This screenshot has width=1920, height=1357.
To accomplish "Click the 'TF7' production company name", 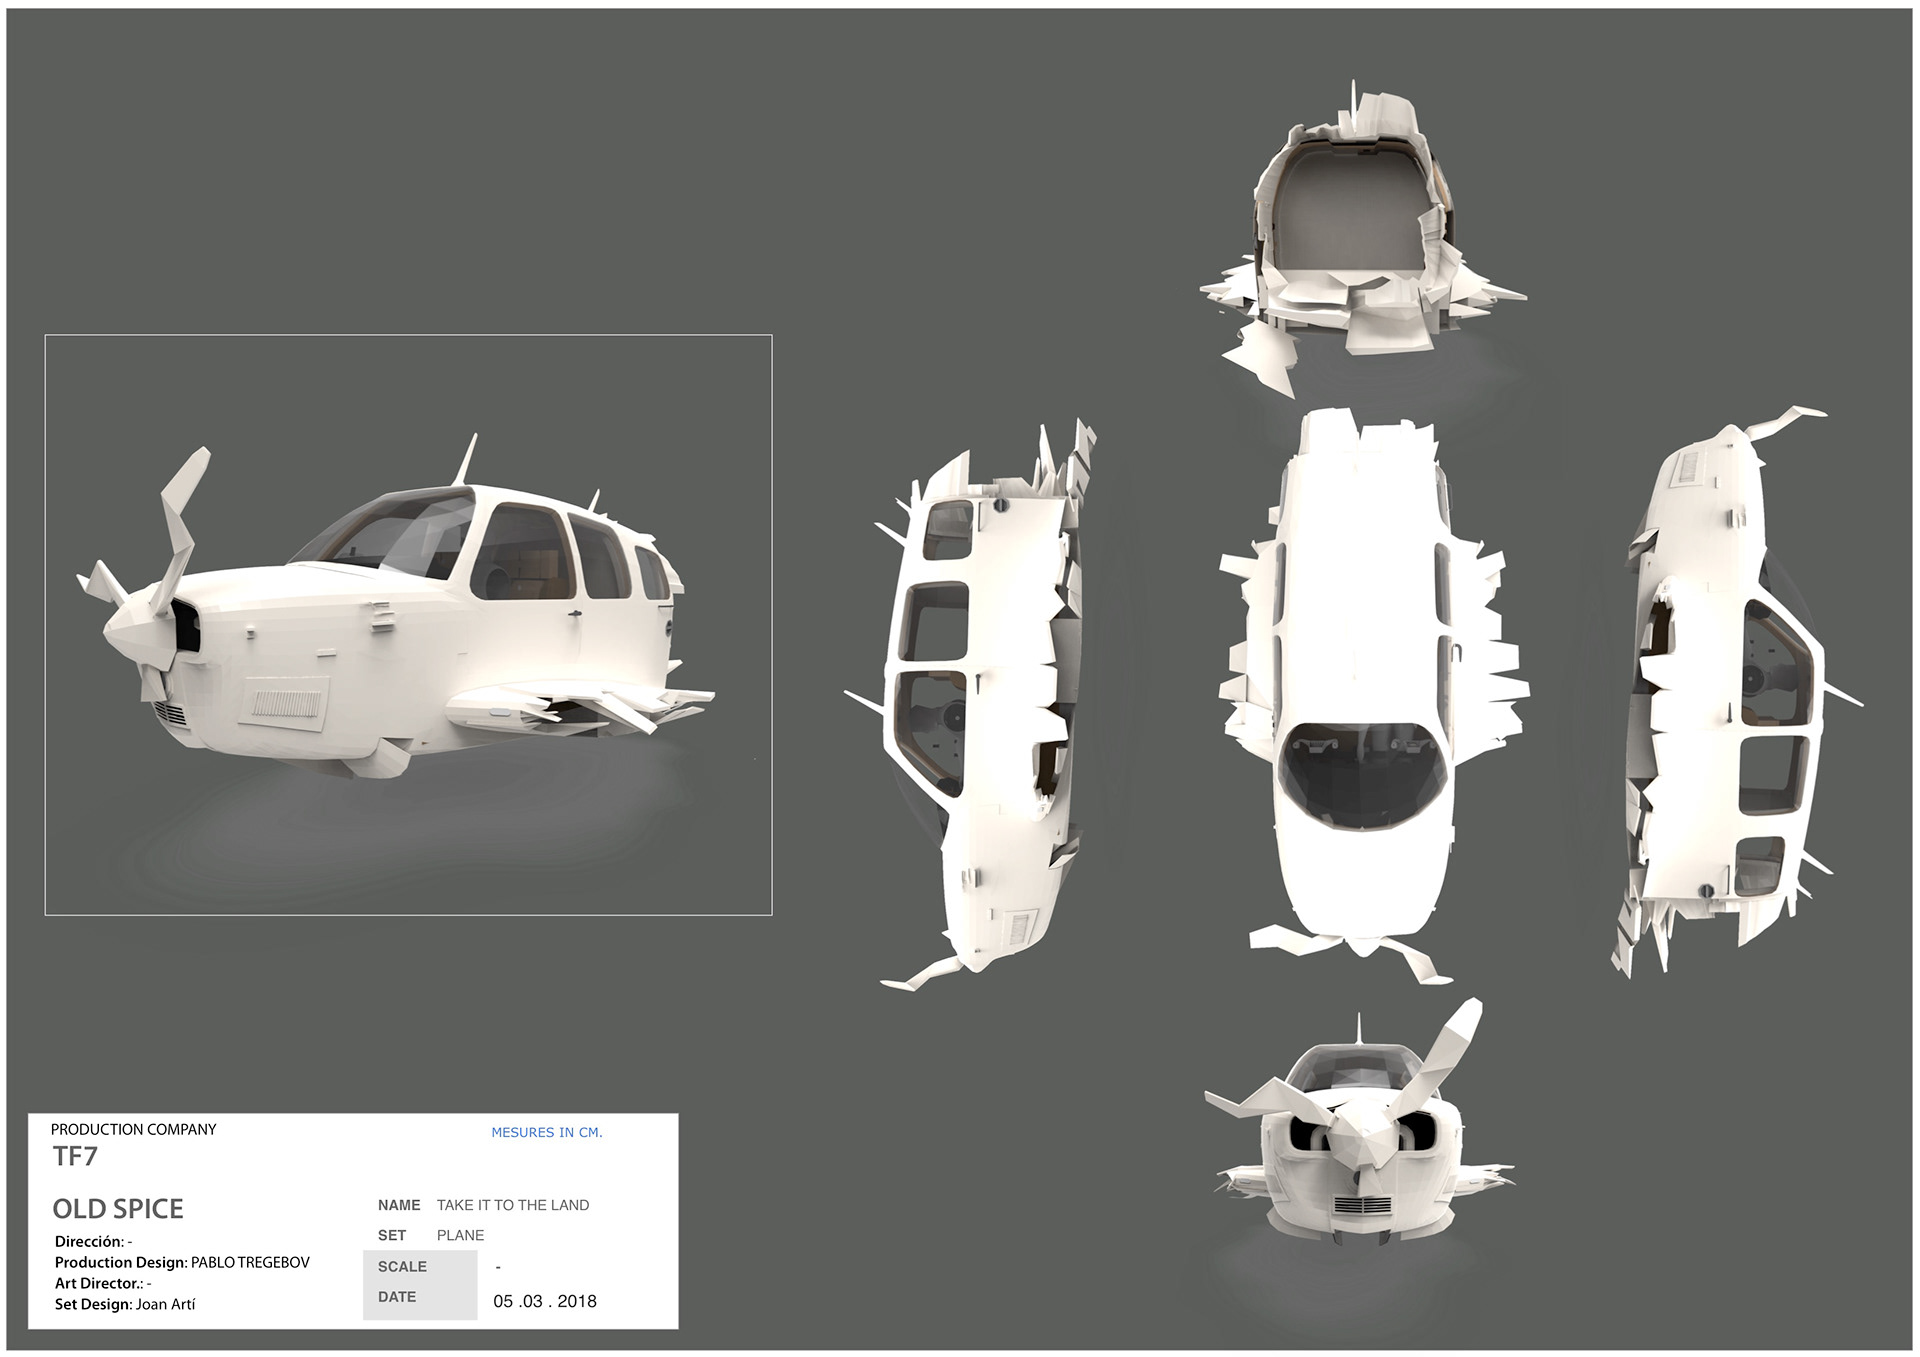I will (75, 1157).
